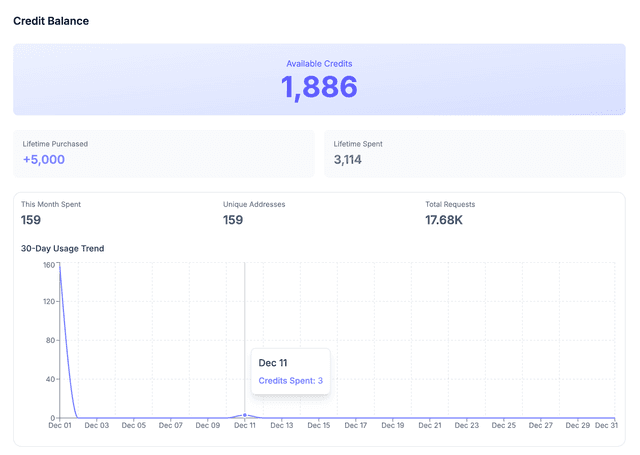This screenshot has width=640, height=455.
Task: Select the 1,886 available credits value
Action: (x=319, y=87)
